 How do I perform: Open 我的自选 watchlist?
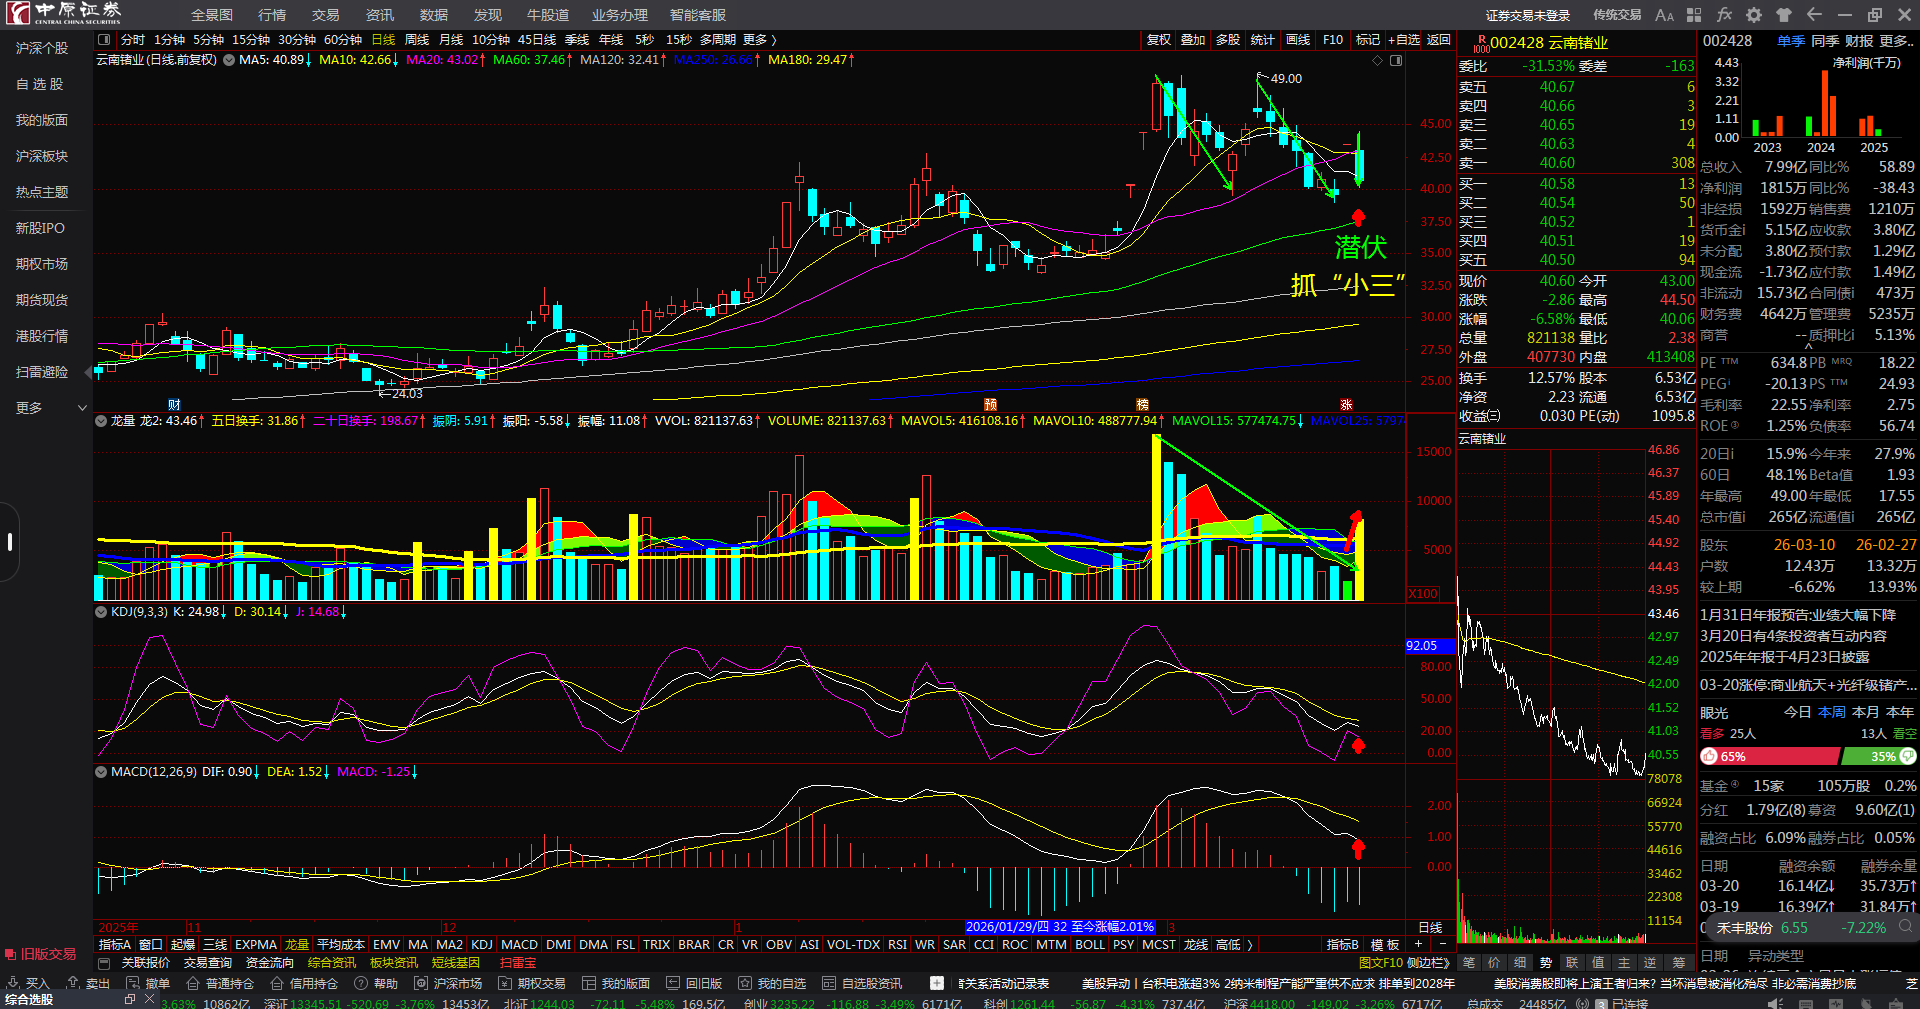click(773, 983)
